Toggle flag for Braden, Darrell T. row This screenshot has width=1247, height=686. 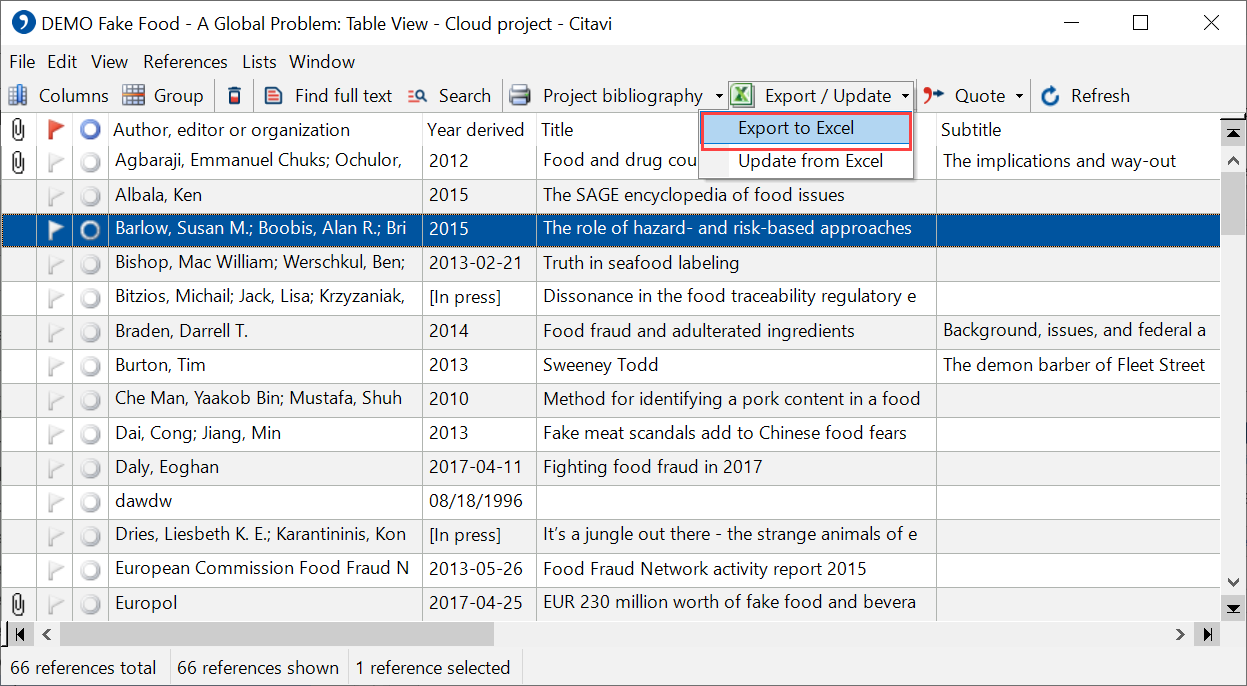55,331
